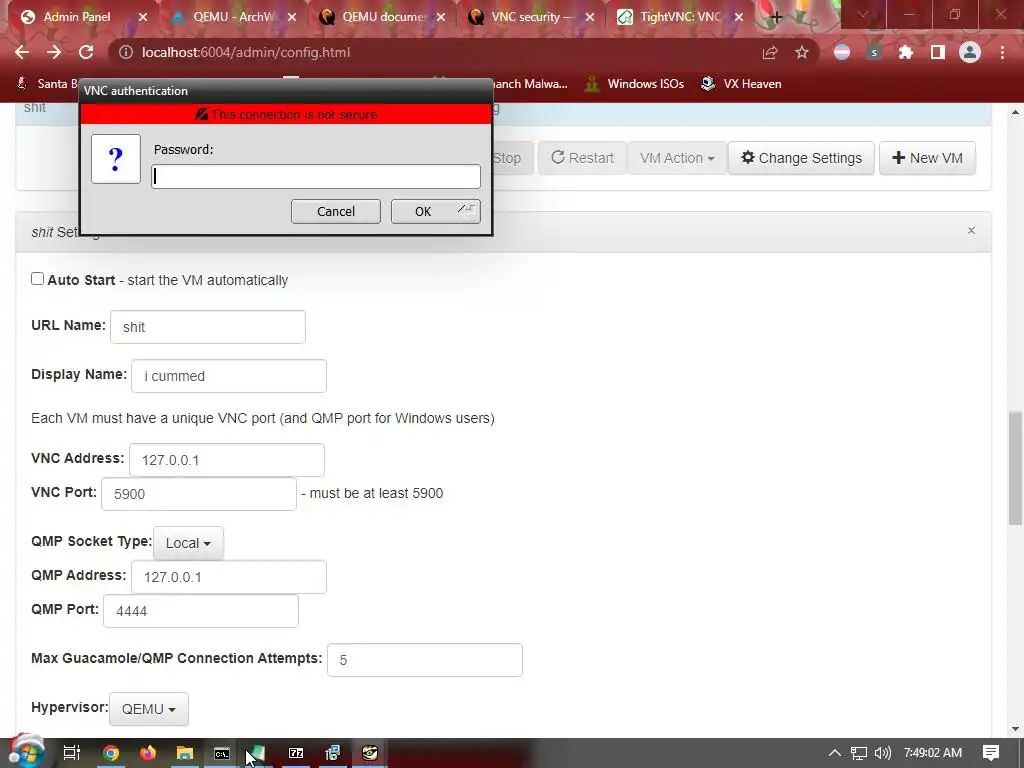Open the VM Action dropdown
Viewport: 1024px width, 768px height.
point(677,158)
